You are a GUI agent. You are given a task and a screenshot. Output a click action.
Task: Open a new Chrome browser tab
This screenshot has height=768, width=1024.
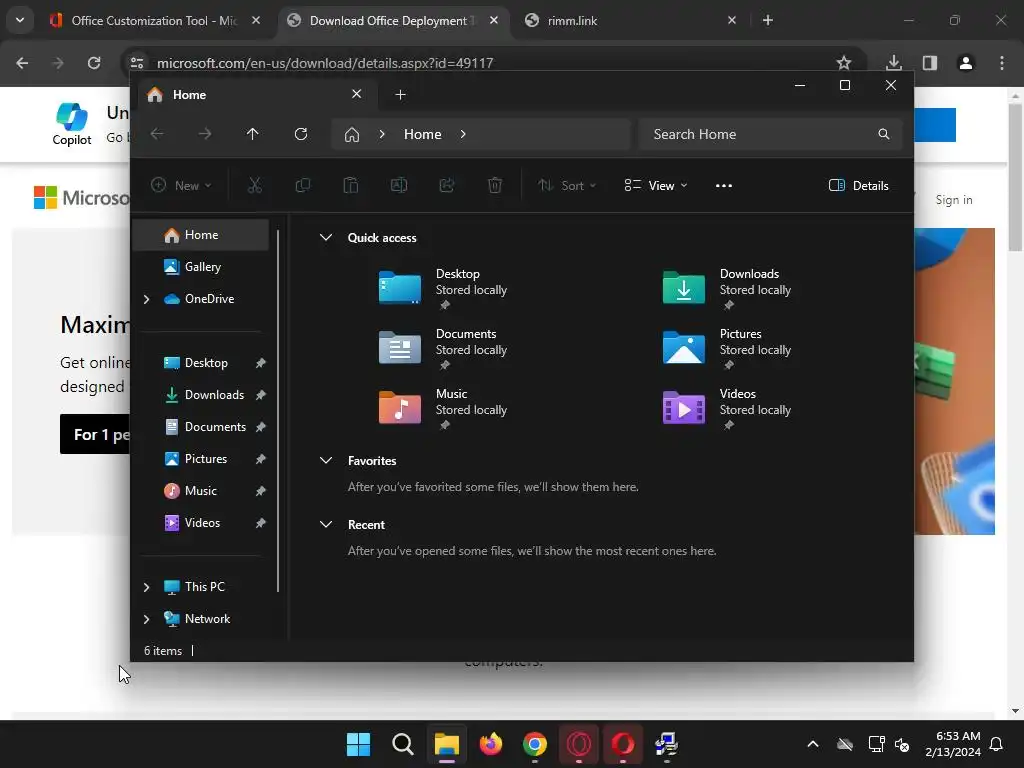[x=768, y=20]
